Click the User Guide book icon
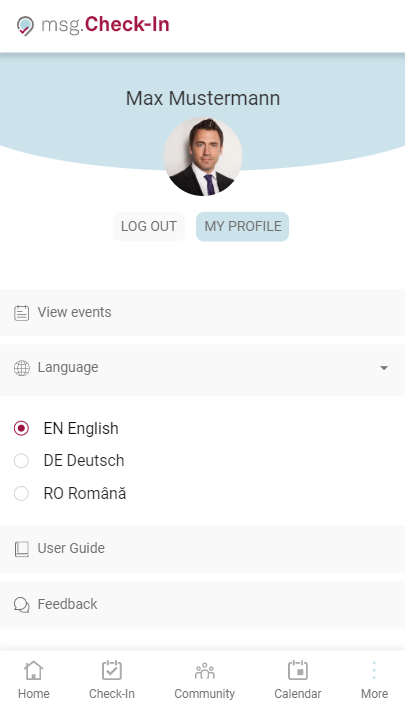 21,549
